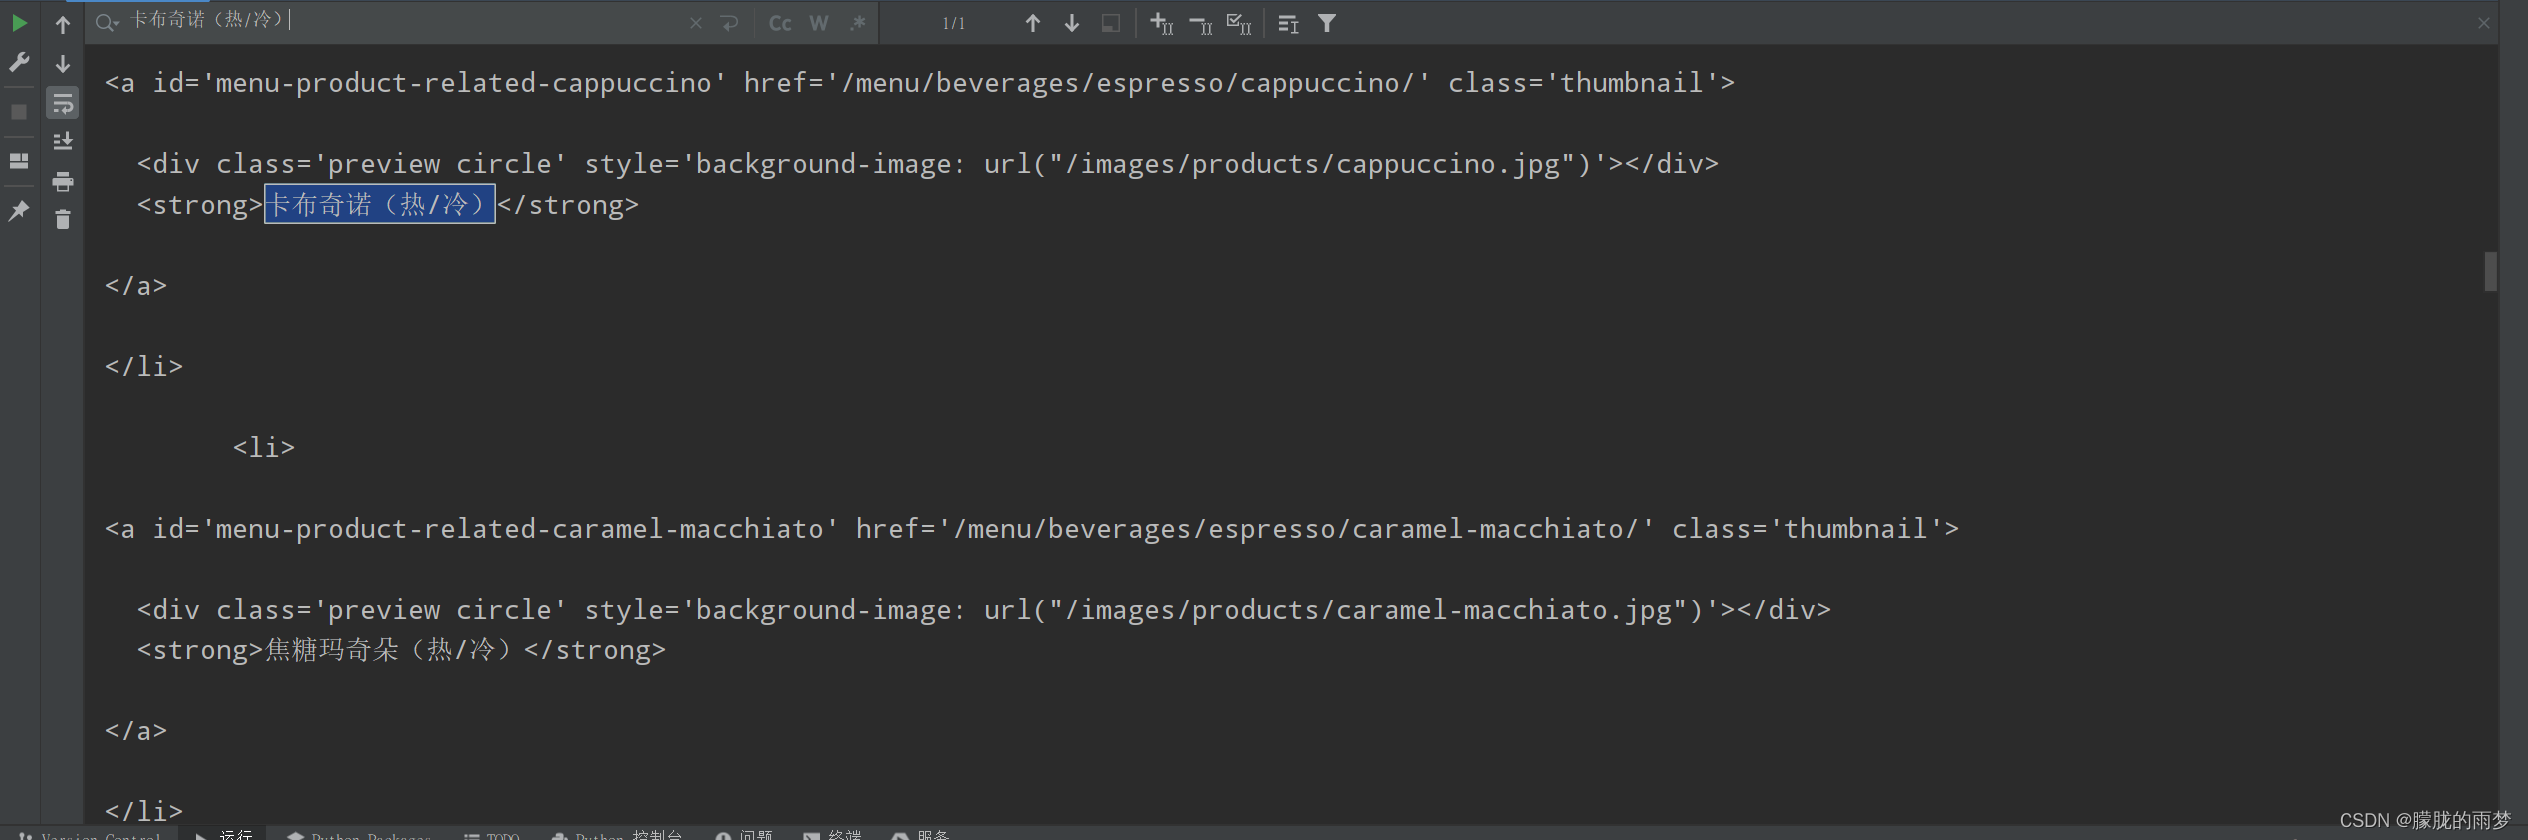
Task: Pin the run tab
Action: pyautogui.click(x=19, y=210)
